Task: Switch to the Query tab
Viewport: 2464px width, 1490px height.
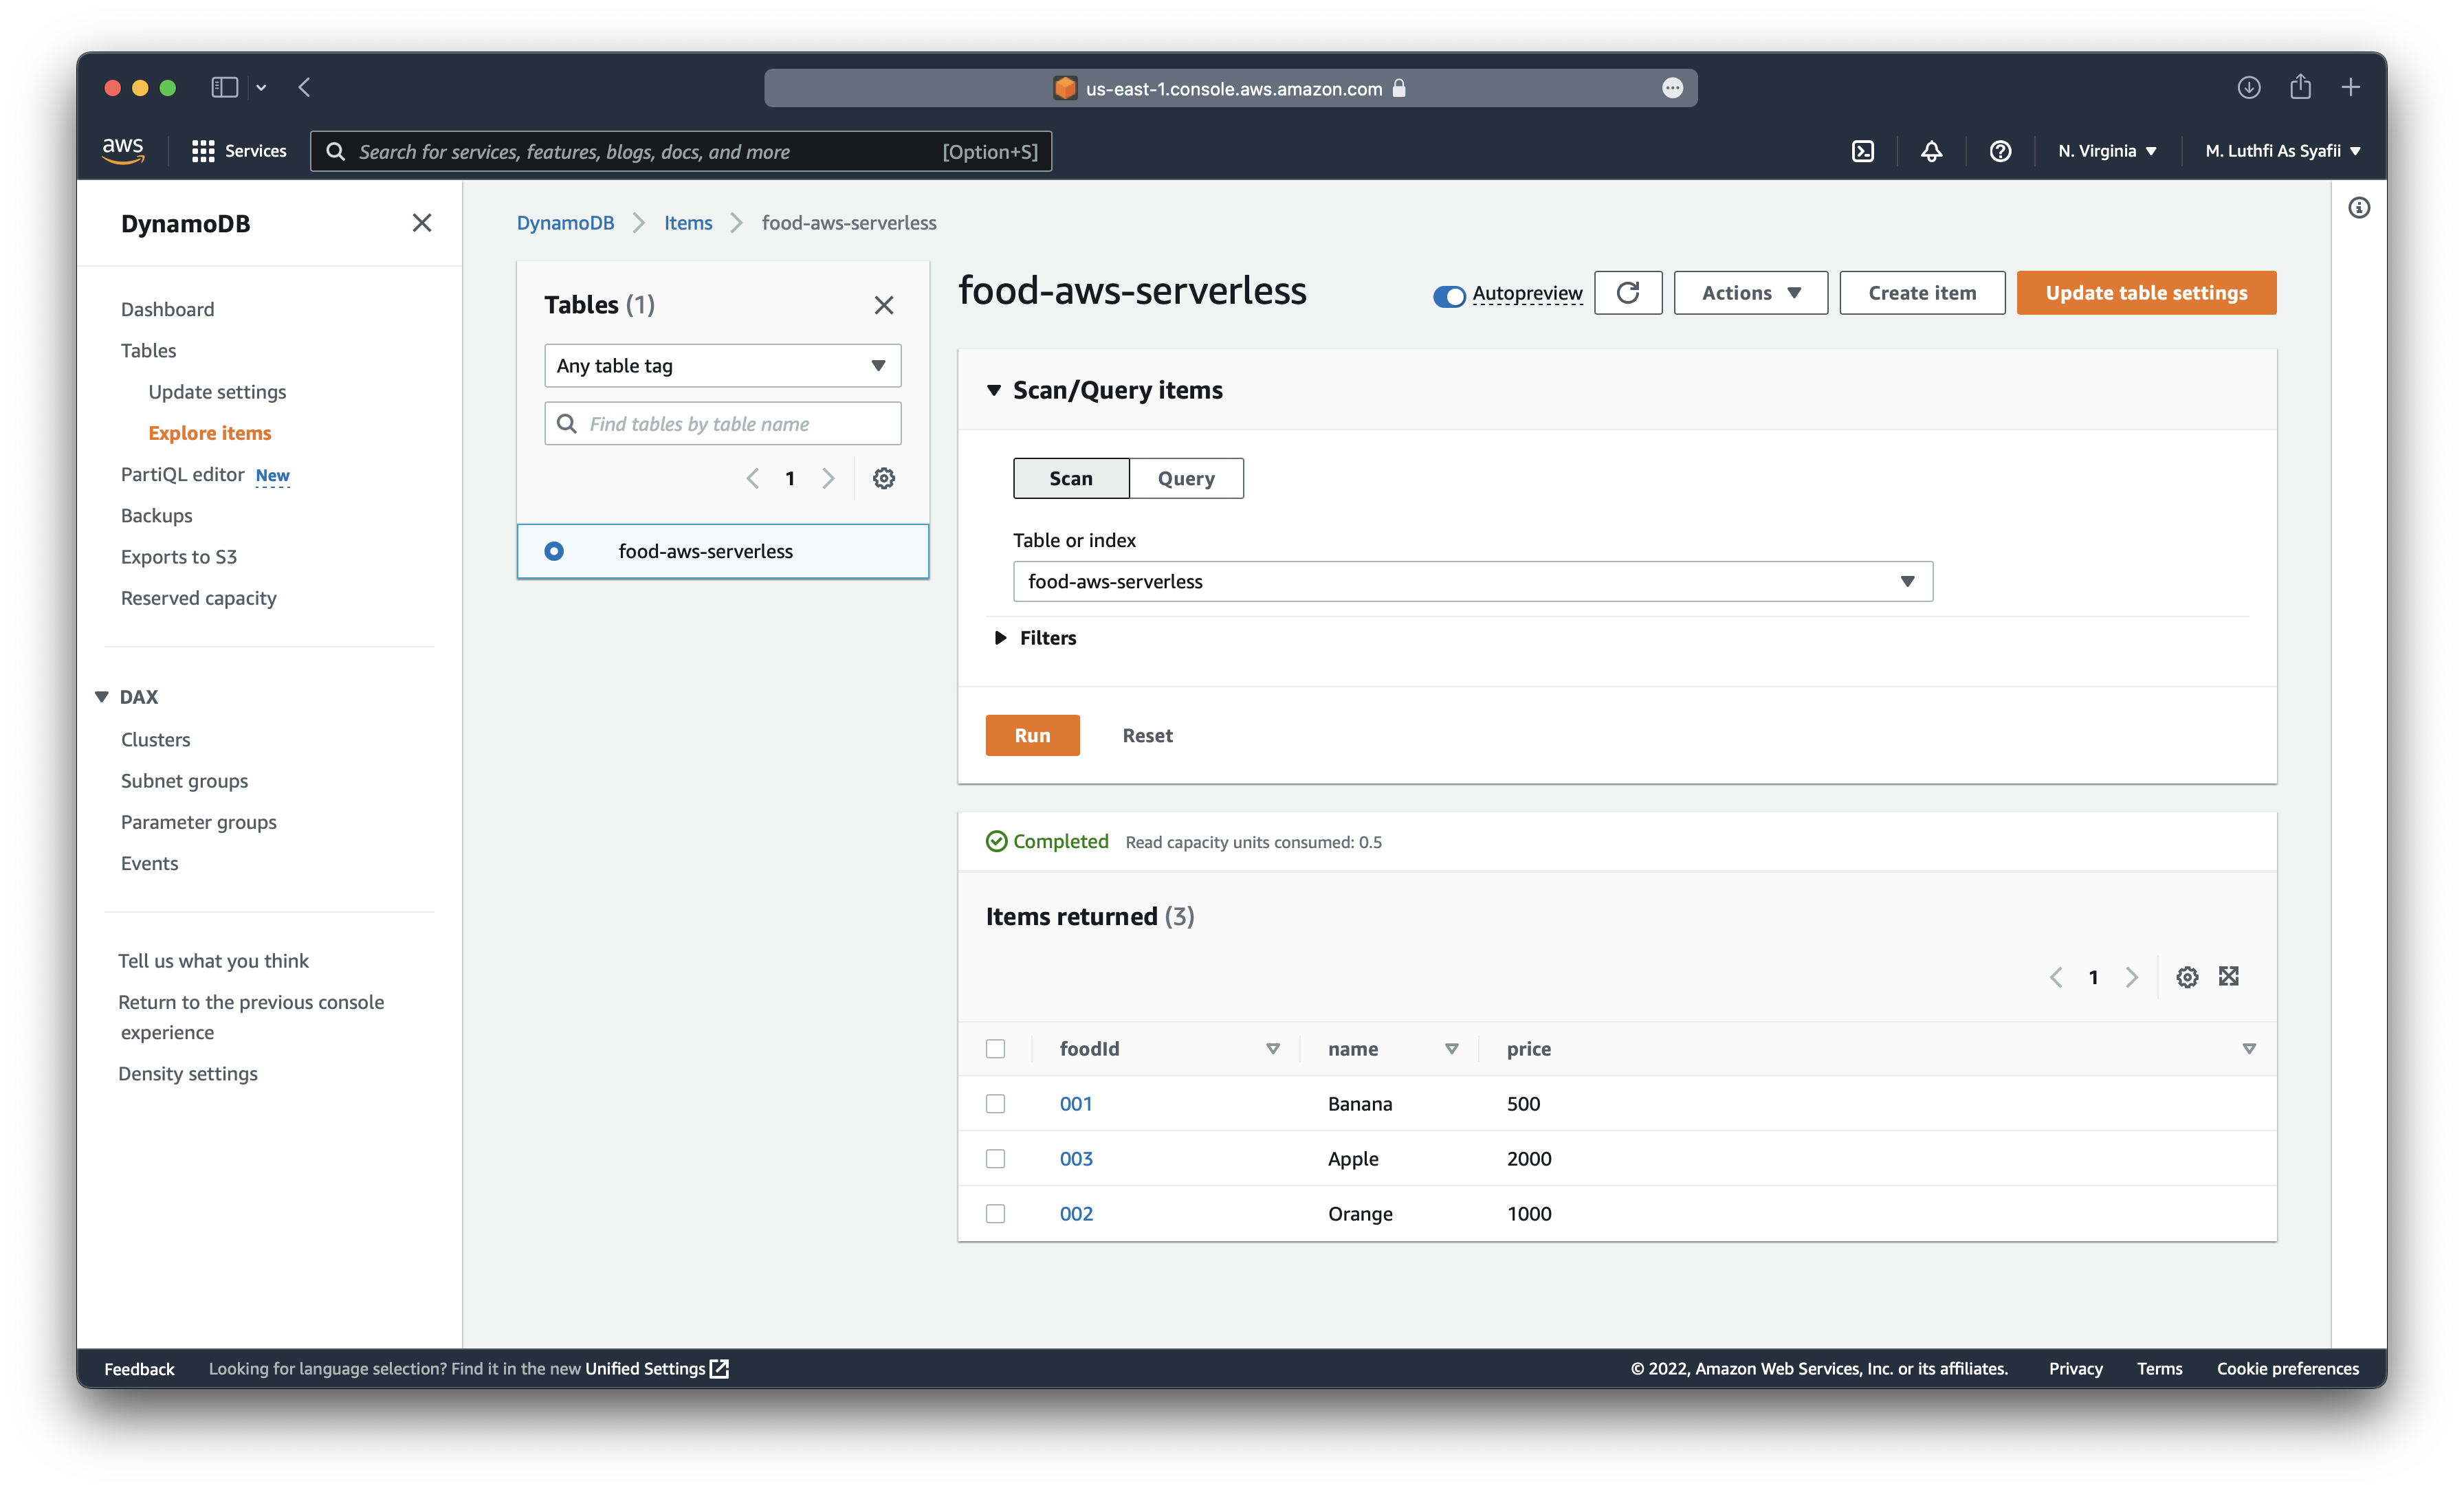Action: (1186, 478)
